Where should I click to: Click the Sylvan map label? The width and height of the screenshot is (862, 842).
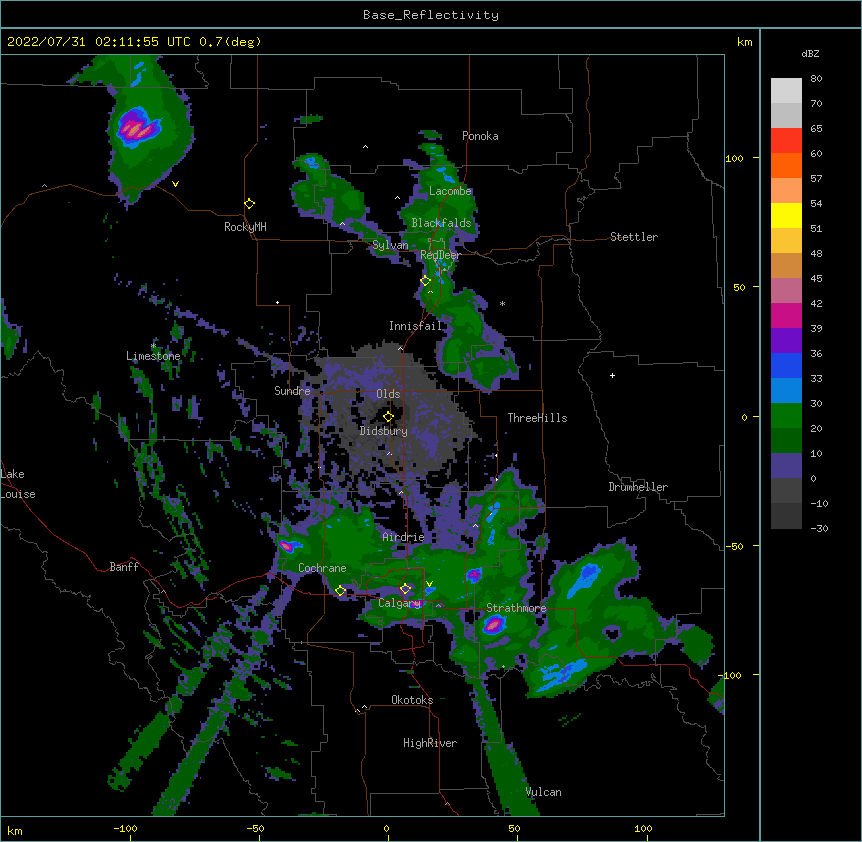pos(390,245)
